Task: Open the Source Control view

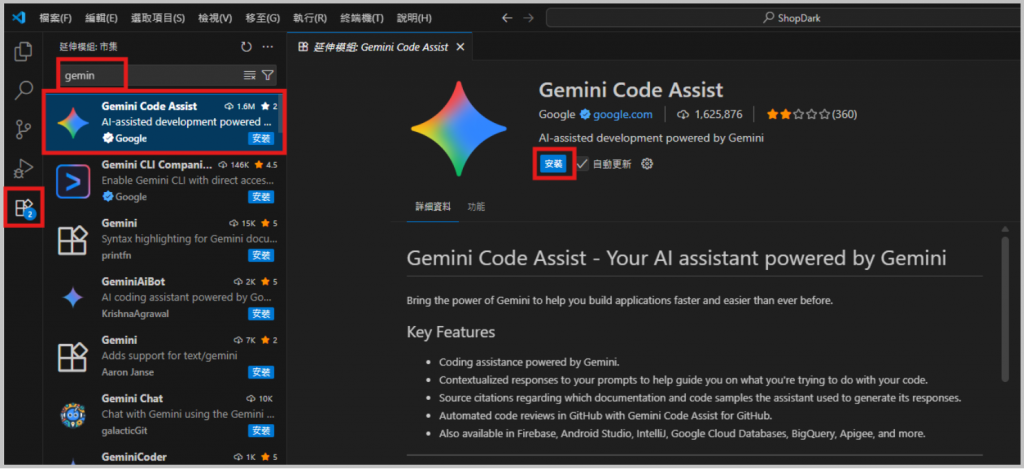Action: pos(24,129)
